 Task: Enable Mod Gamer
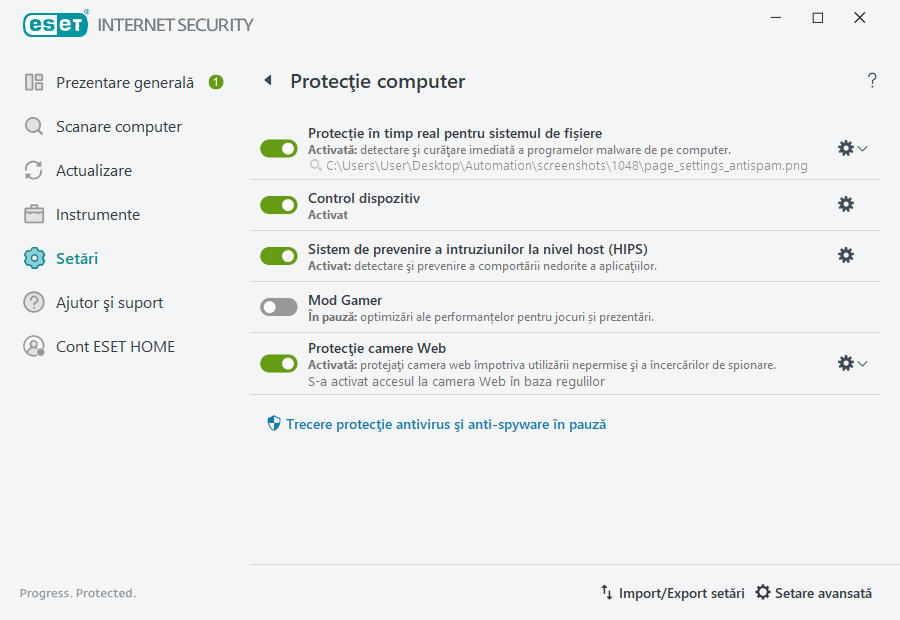coord(278,306)
